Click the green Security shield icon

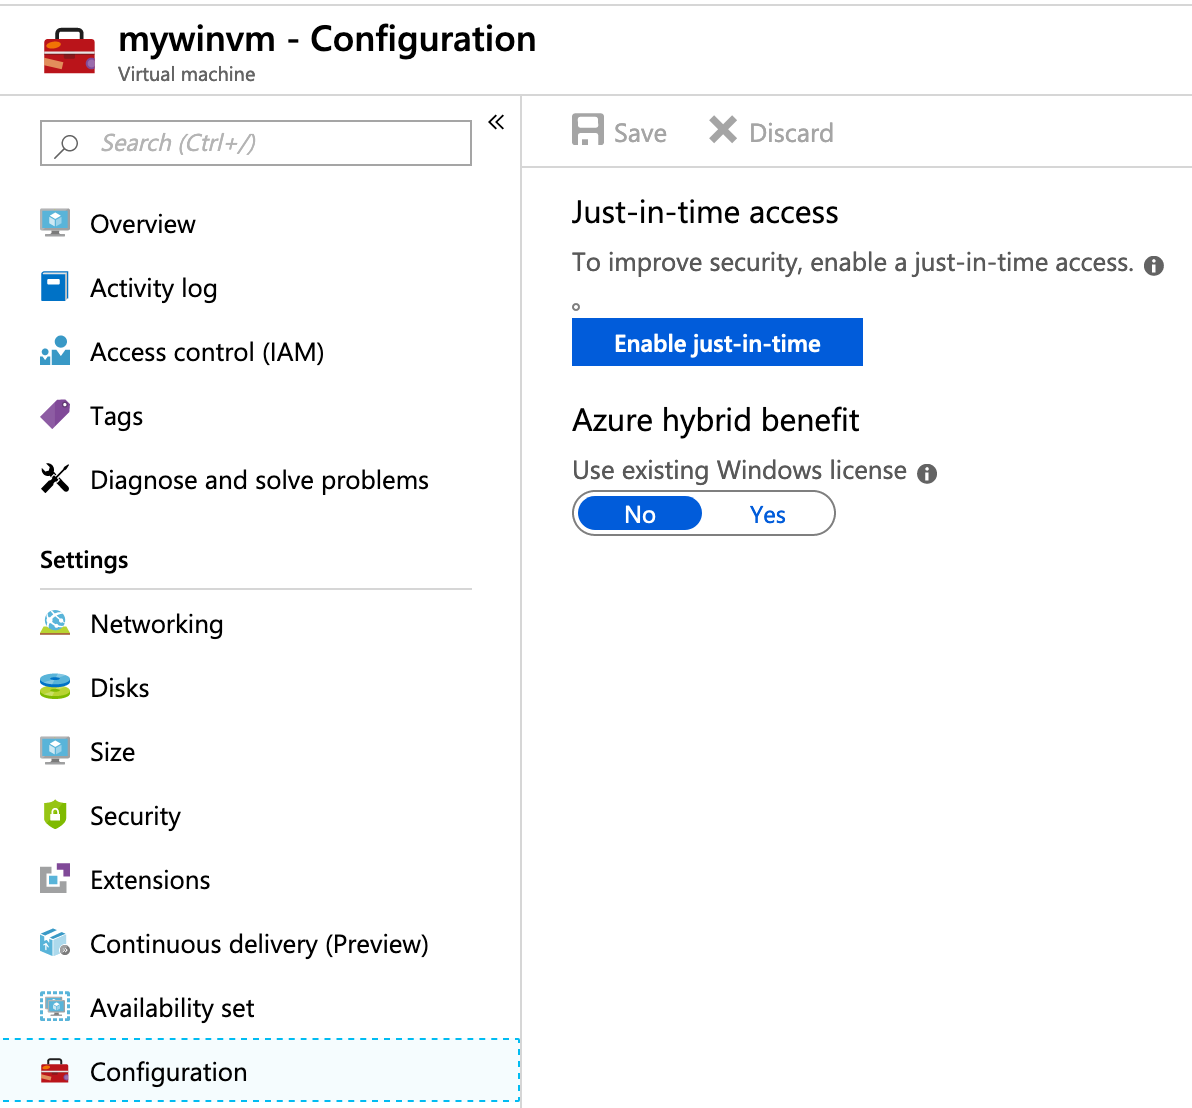coord(55,815)
